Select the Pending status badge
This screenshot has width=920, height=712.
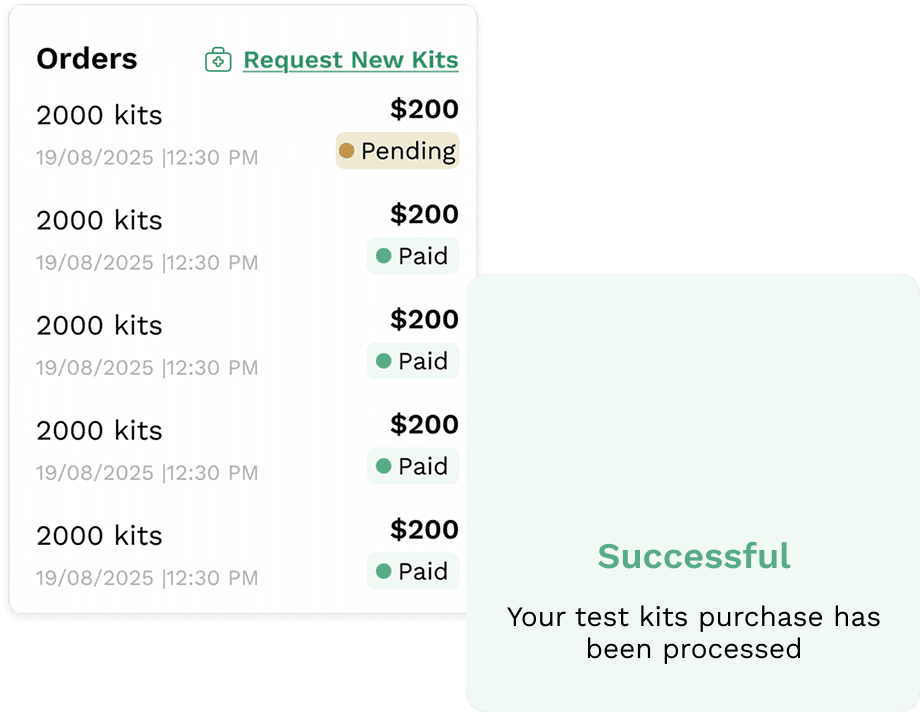tap(397, 151)
